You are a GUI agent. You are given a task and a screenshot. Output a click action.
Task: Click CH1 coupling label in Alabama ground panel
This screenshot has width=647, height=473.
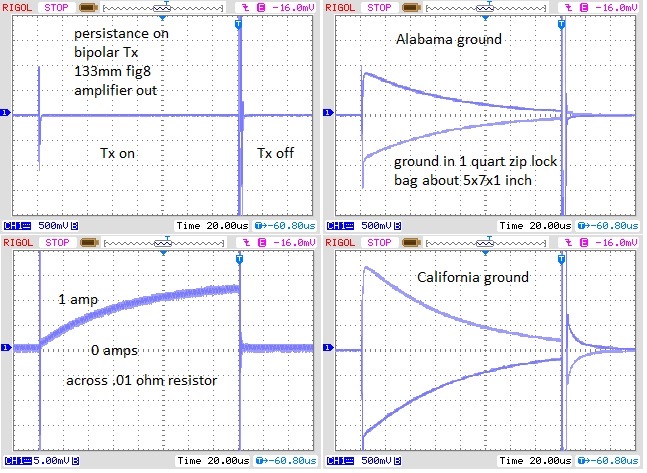click(340, 226)
